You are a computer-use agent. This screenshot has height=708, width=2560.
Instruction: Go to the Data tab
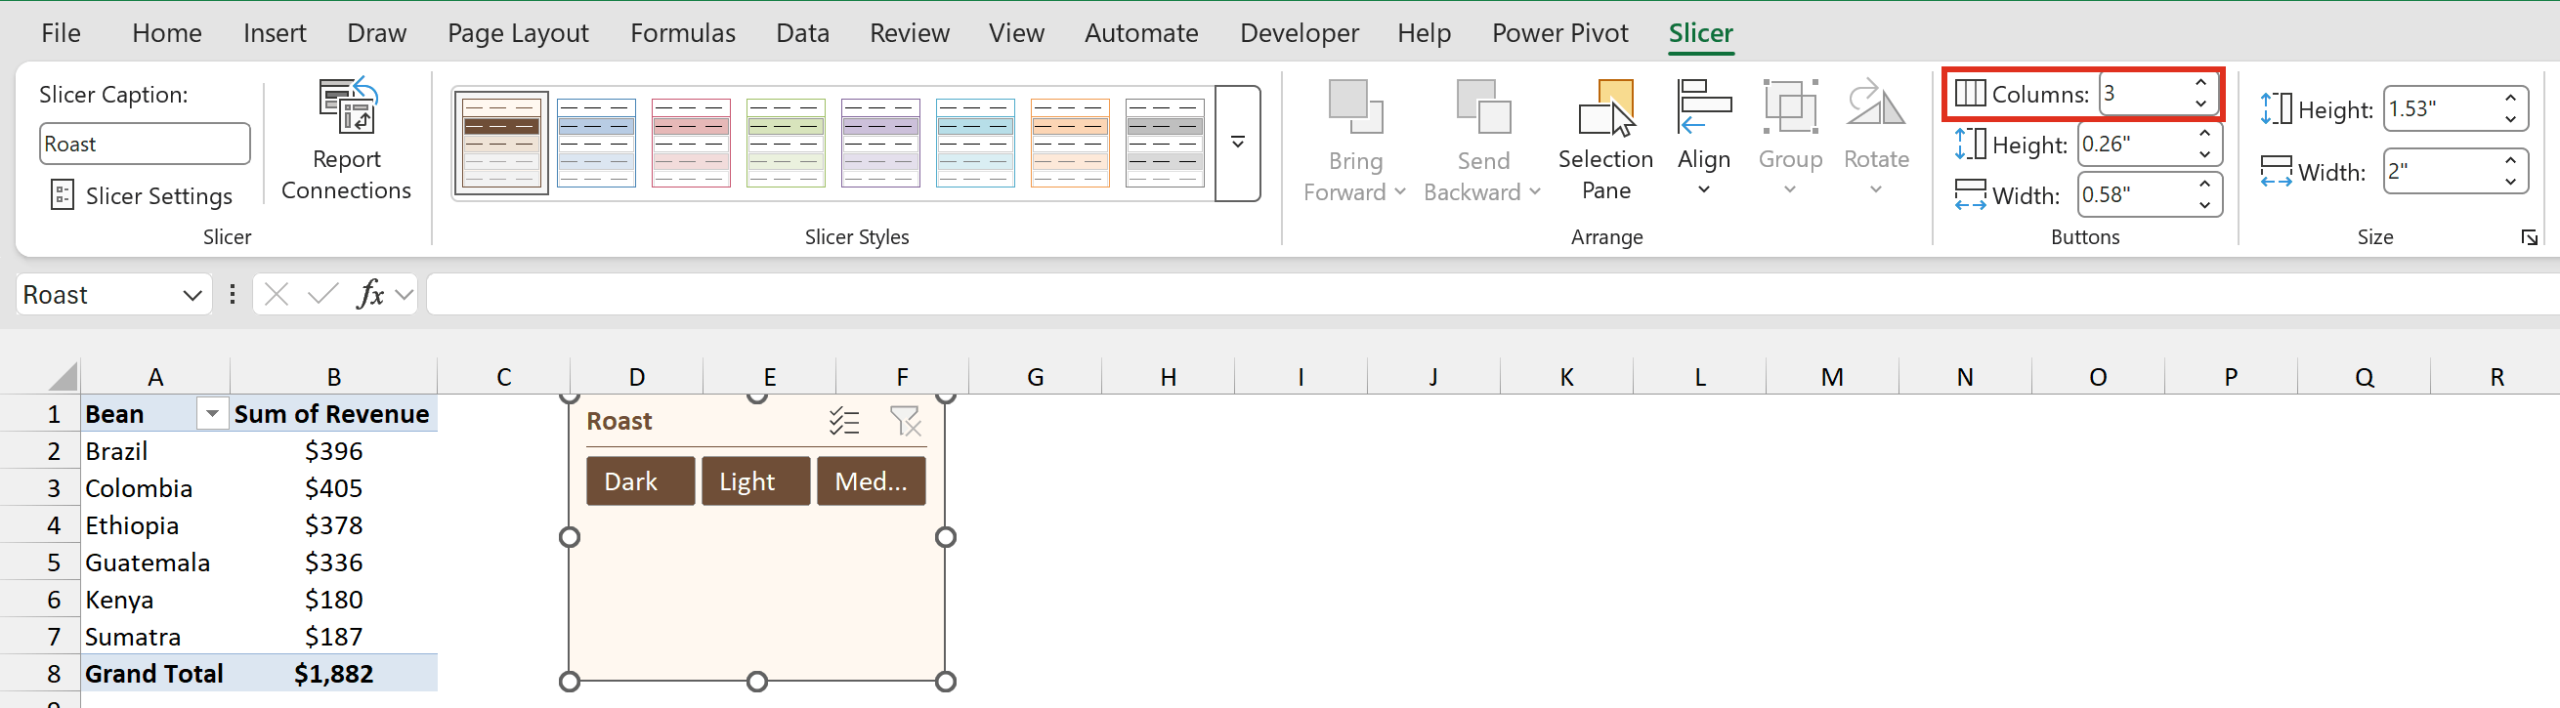[x=803, y=33]
